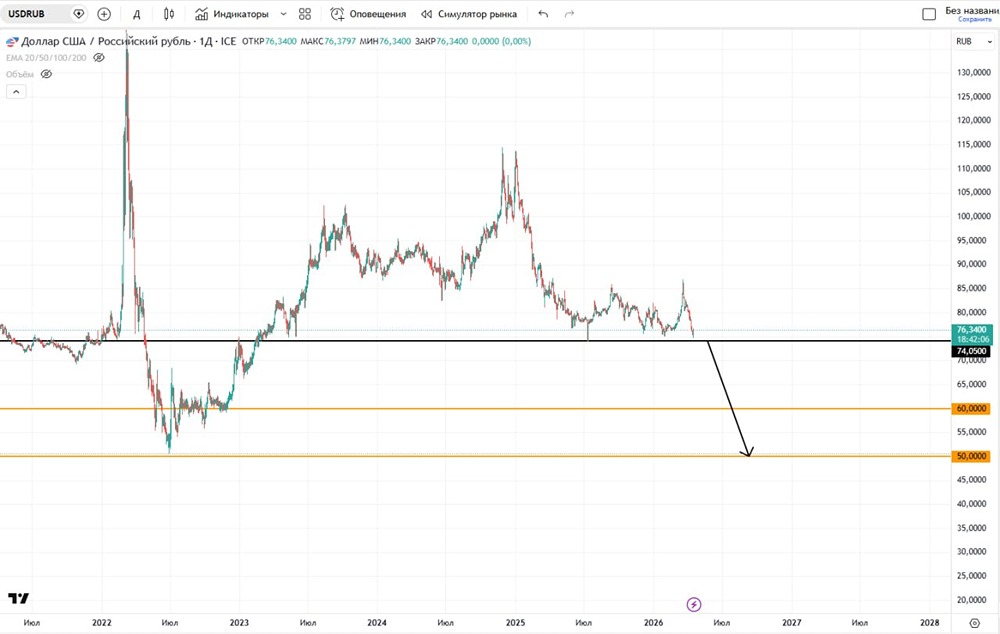Open chart settings gear at bottom right
Viewport: 1000px width, 634px height.
pyautogui.click(x=974, y=623)
